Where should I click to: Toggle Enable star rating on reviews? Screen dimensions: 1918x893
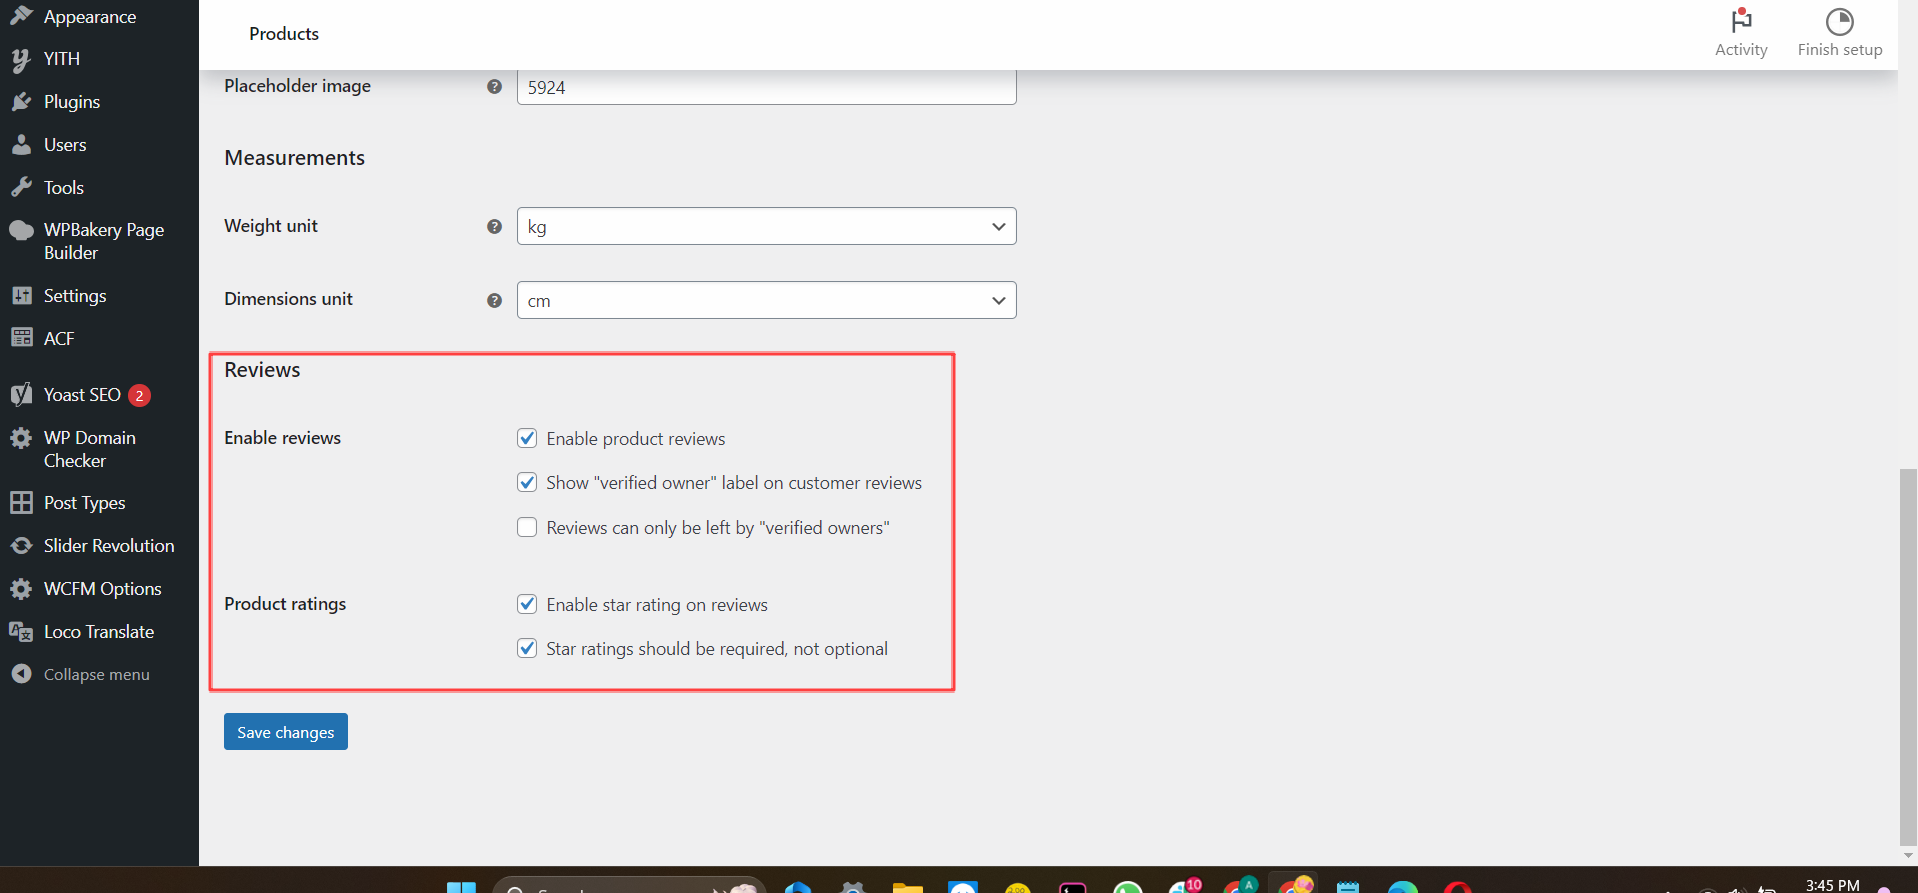527,604
